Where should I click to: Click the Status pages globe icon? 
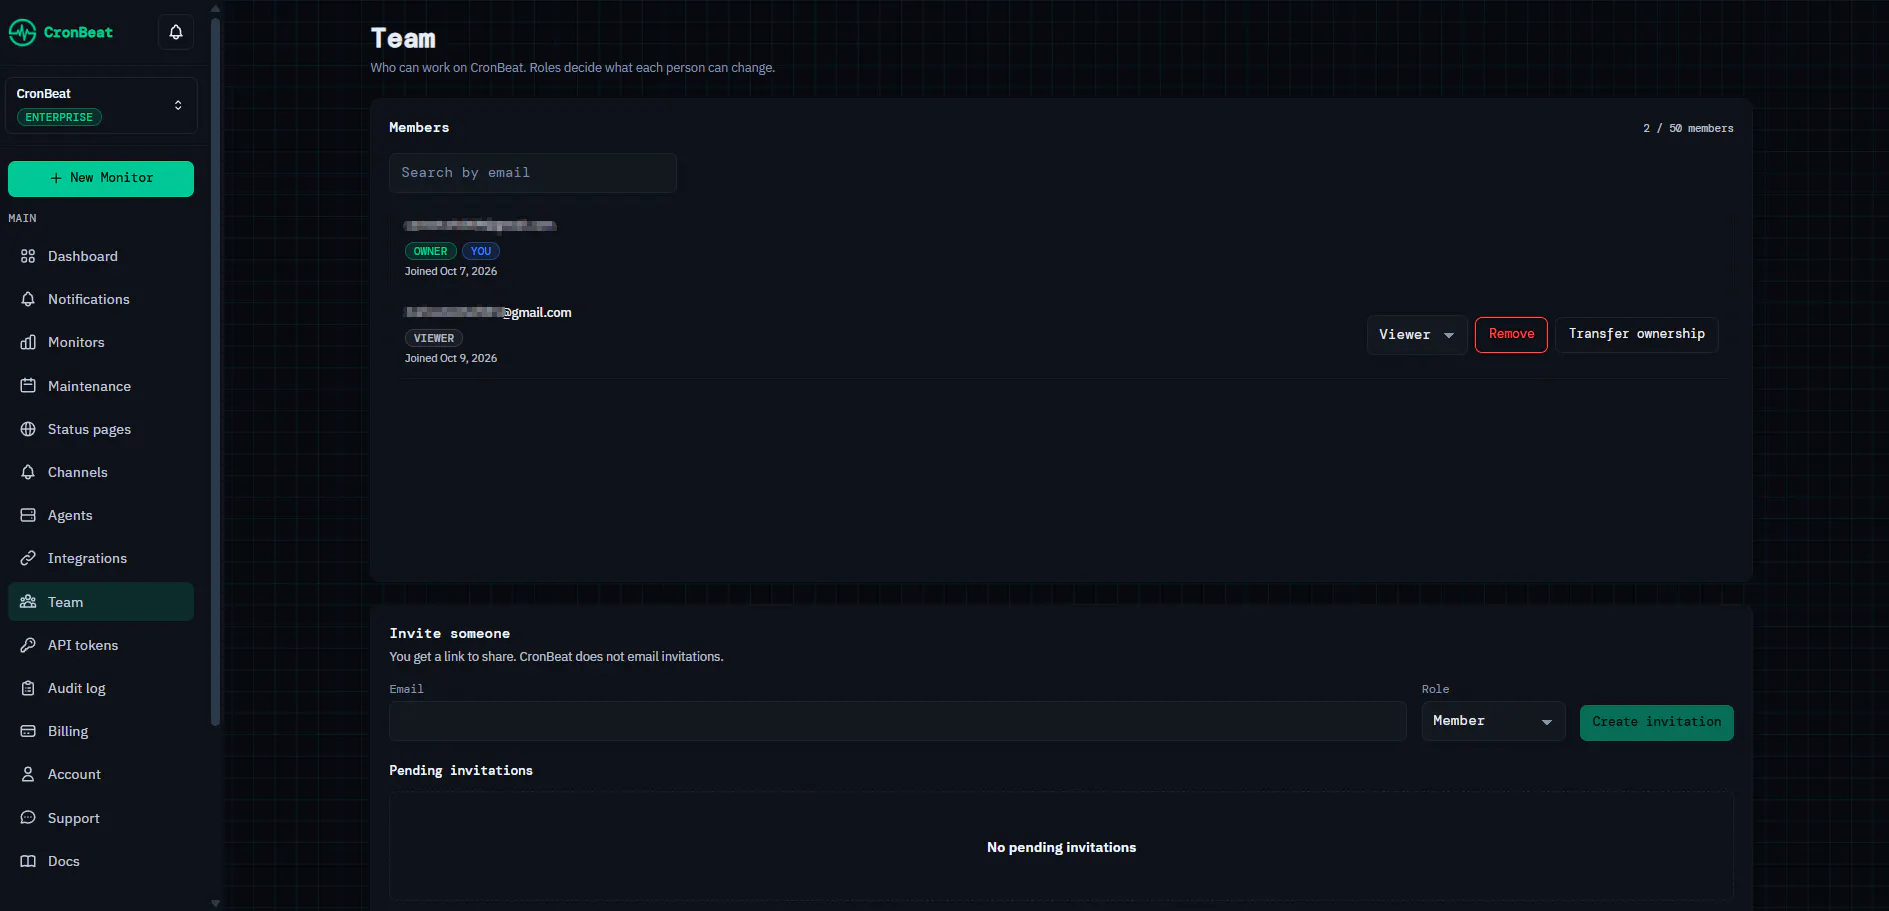coord(28,429)
